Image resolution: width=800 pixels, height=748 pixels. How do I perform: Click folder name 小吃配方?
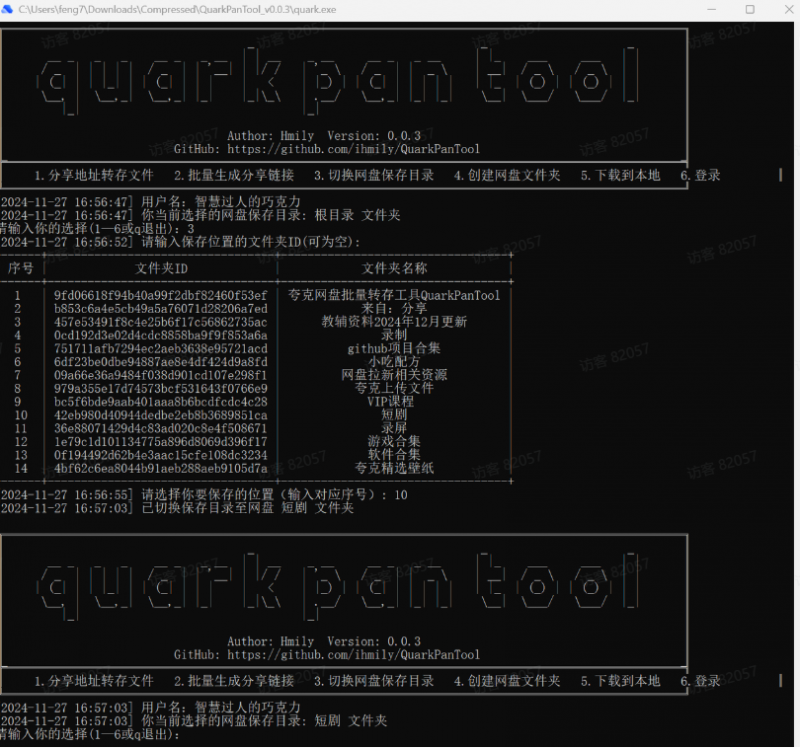[394, 362]
